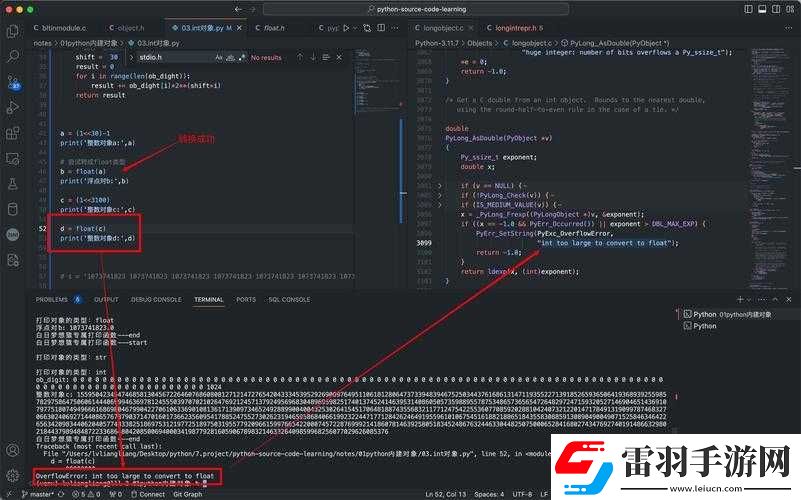
Task: Open the run button dropdown arrow
Action: pos(355,28)
